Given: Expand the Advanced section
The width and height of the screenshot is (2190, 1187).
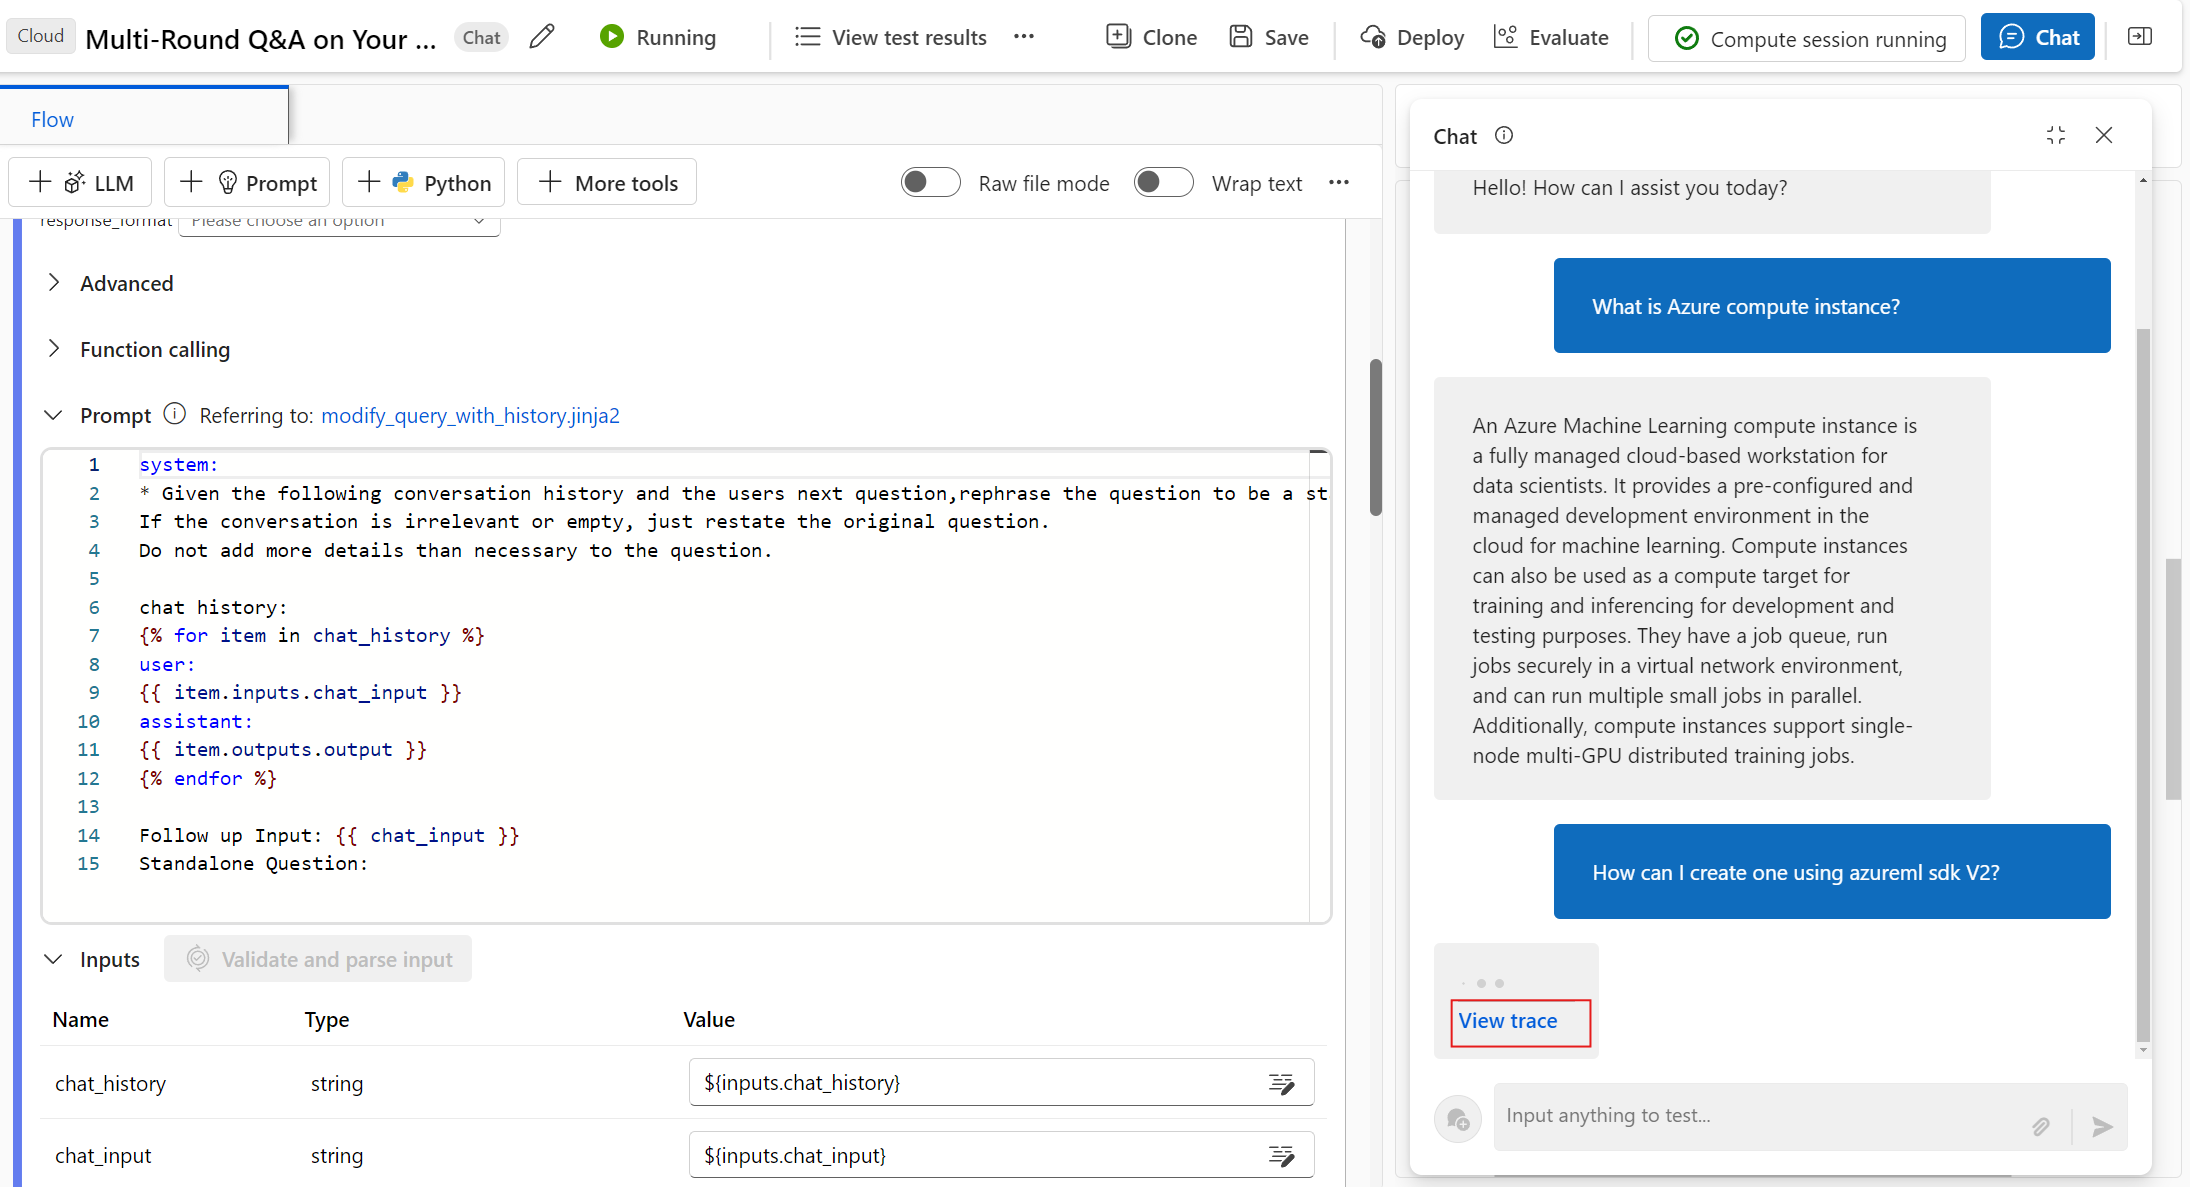Looking at the screenshot, I should [x=55, y=283].
